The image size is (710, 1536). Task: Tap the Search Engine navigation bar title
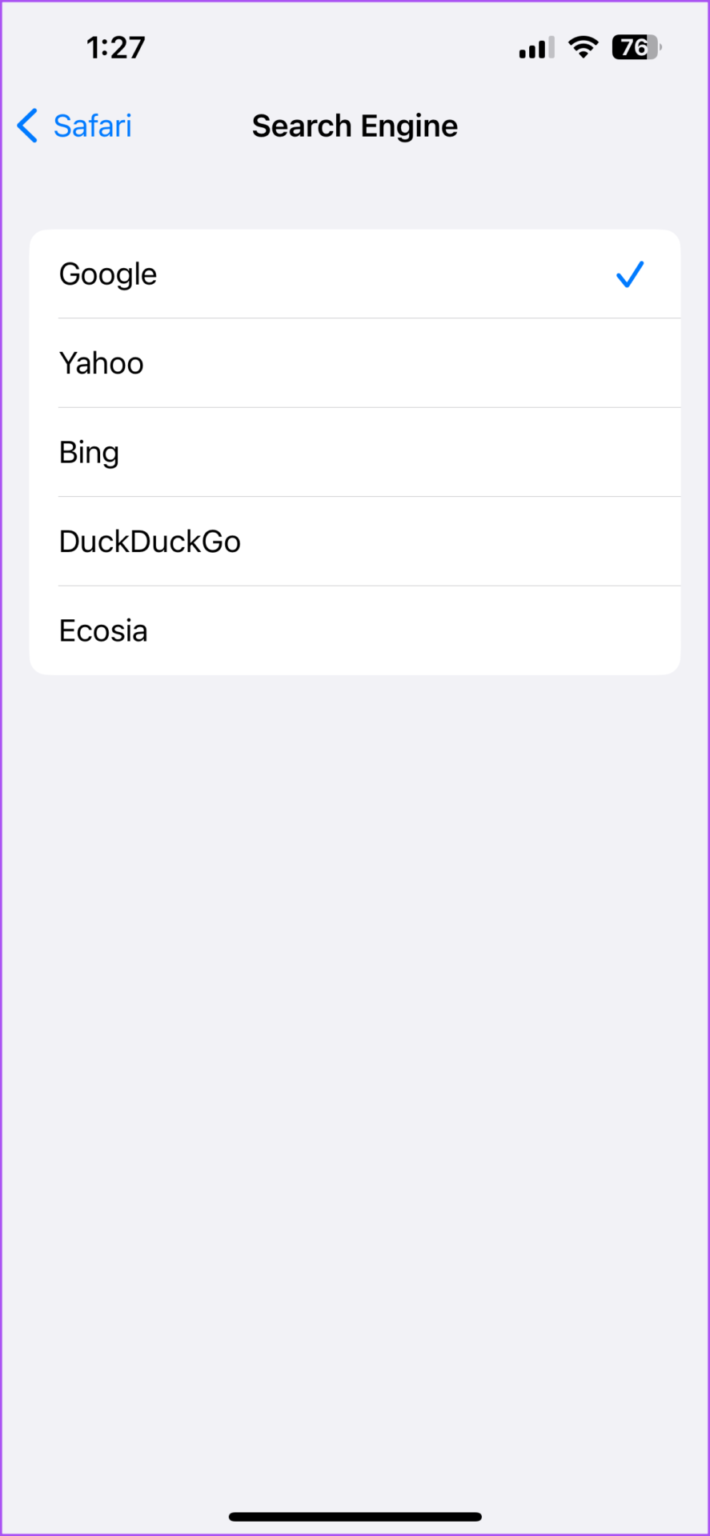355,126
